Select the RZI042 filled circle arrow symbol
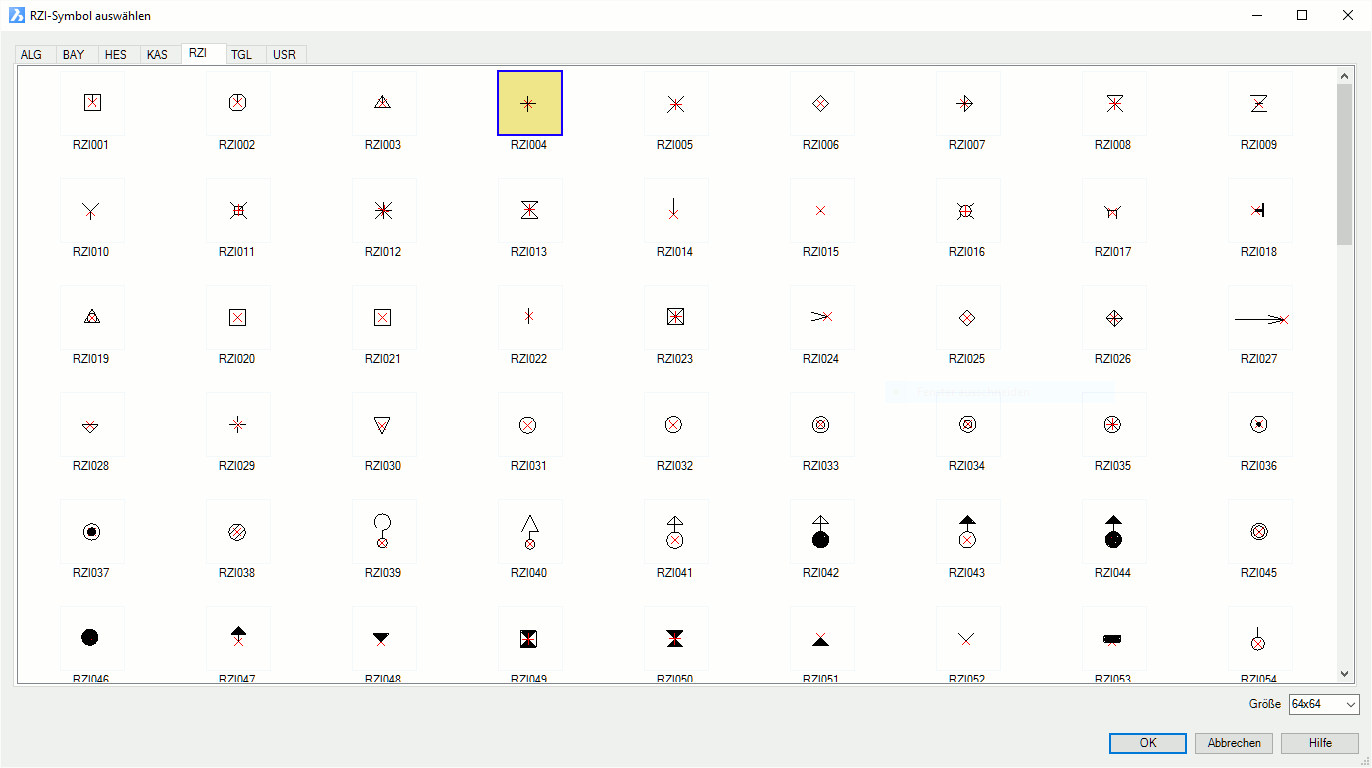1372x768 pixels. tap(822, 531)
